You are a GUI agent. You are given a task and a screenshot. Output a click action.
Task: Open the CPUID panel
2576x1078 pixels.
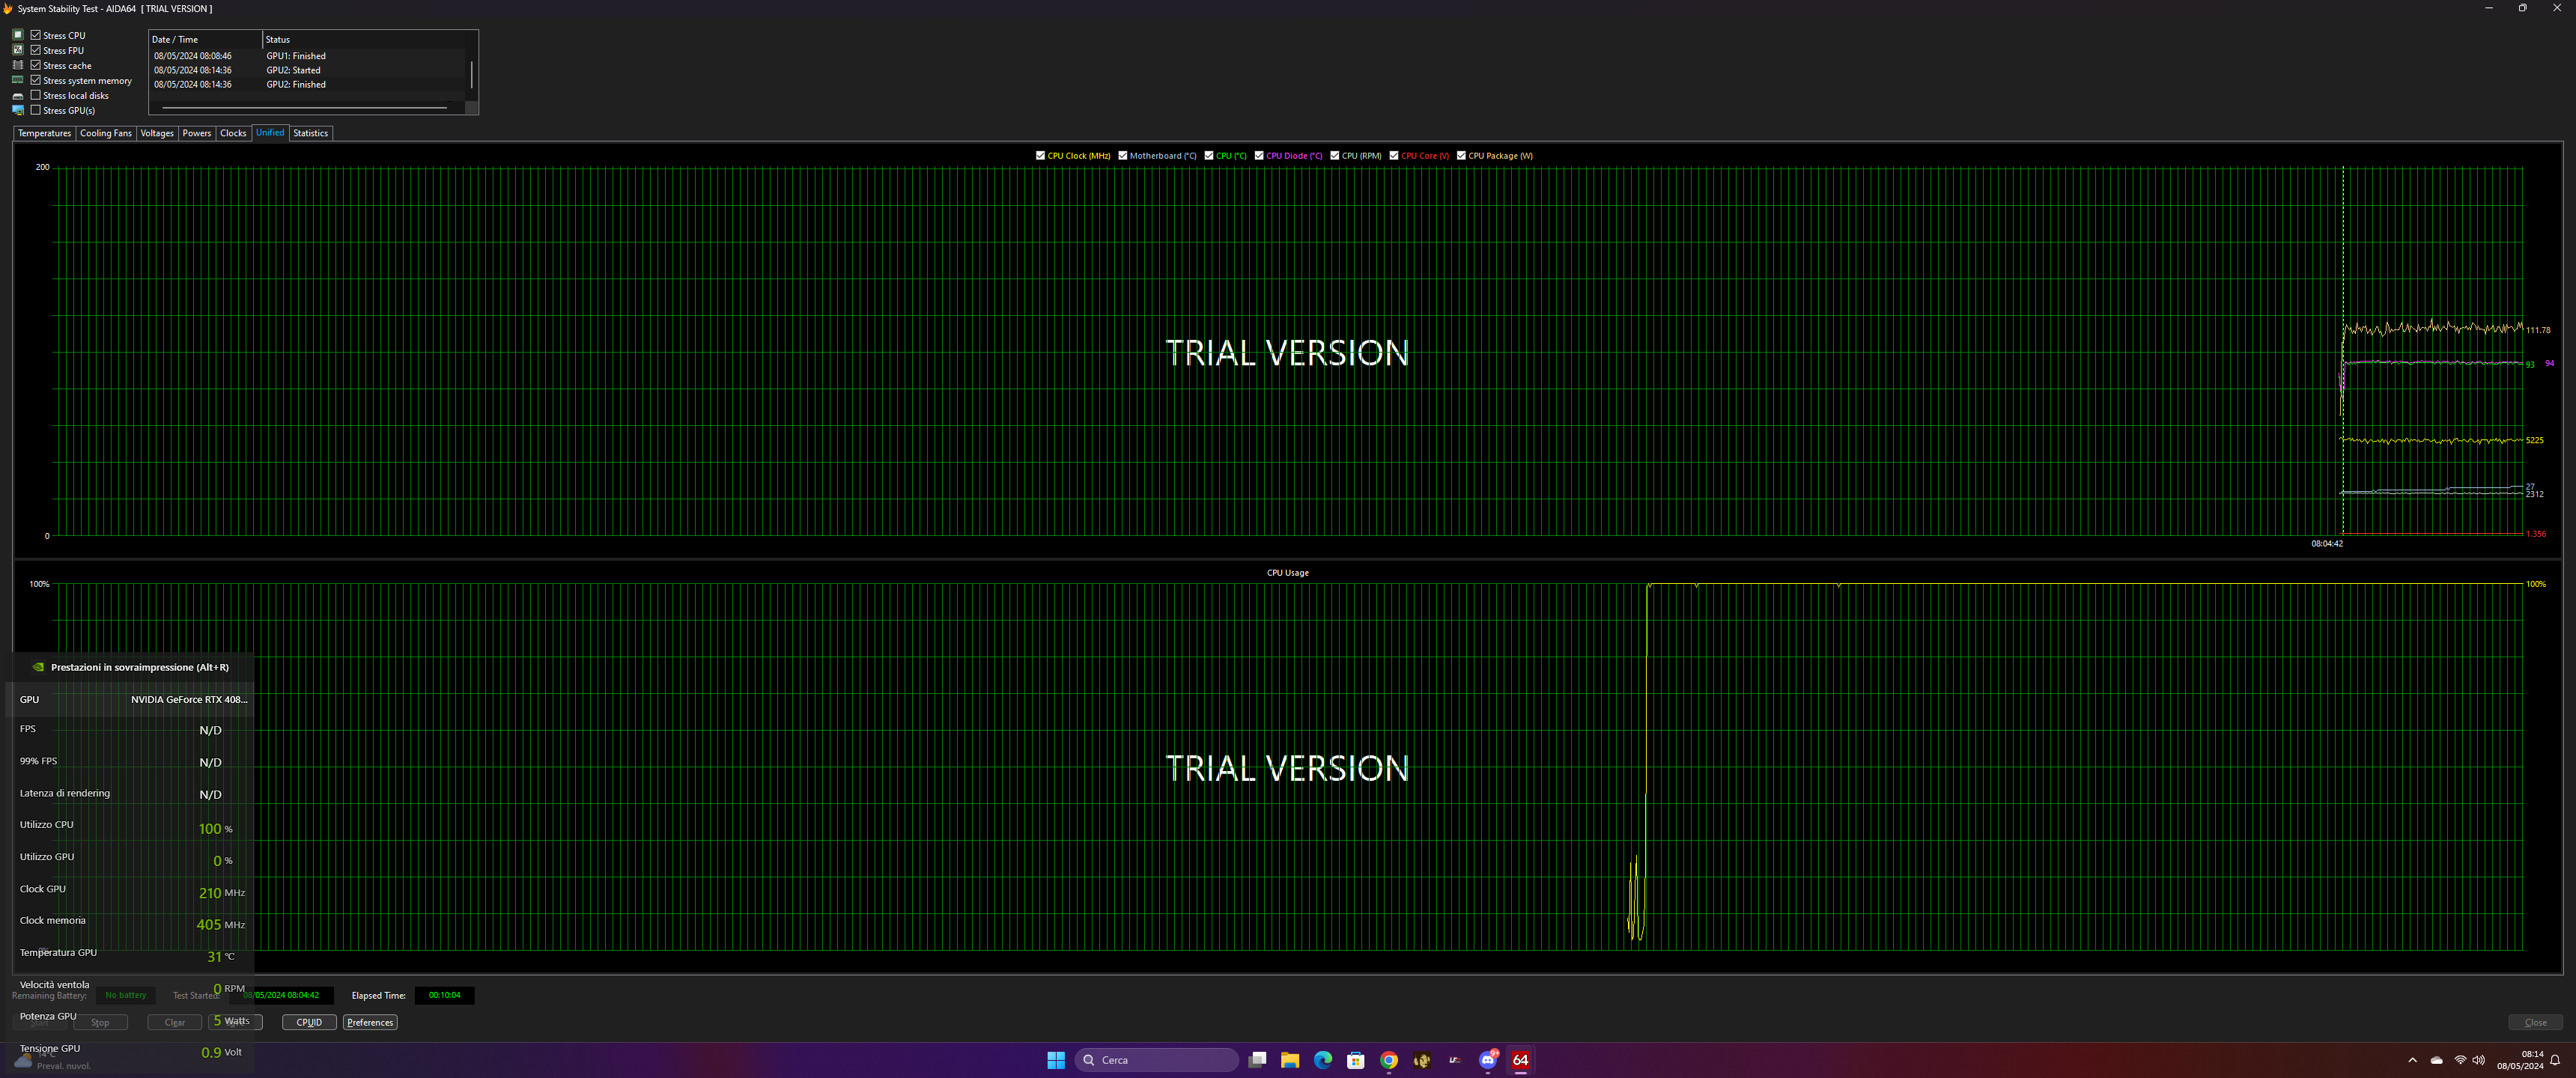point(309,1022)
